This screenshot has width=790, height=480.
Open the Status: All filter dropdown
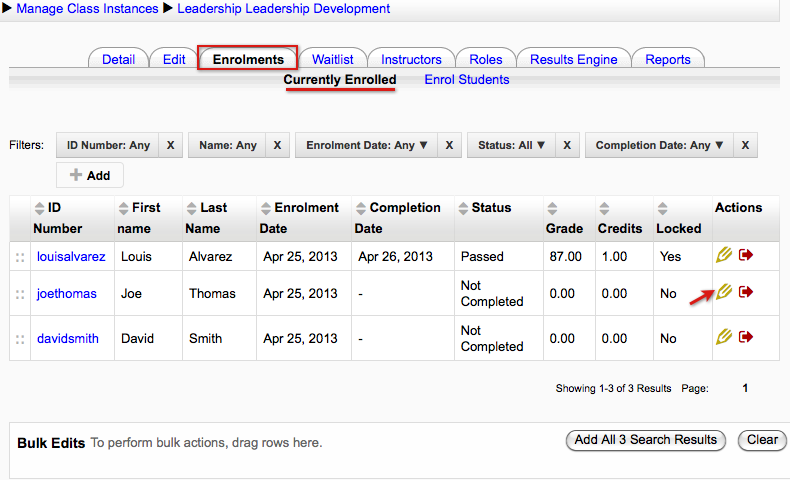tap(511, 145)
